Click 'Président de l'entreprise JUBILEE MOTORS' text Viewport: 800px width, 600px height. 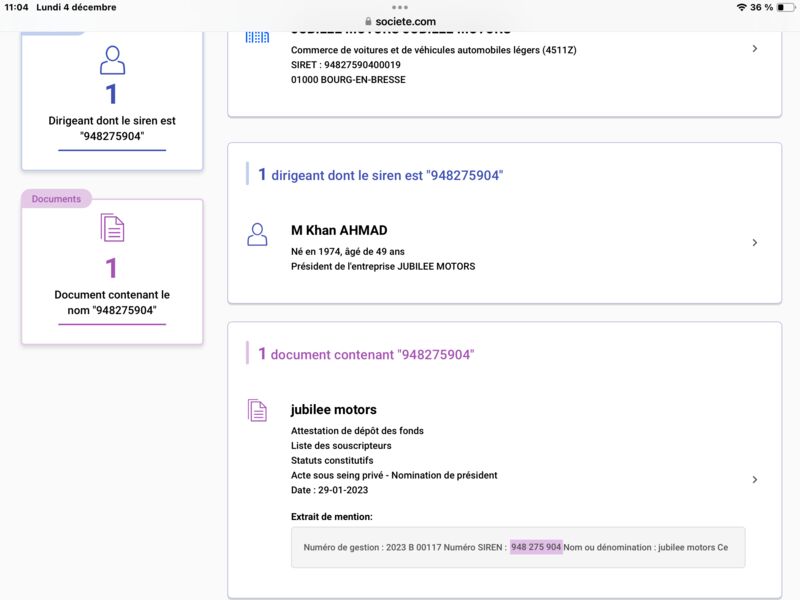coord(383,266)
